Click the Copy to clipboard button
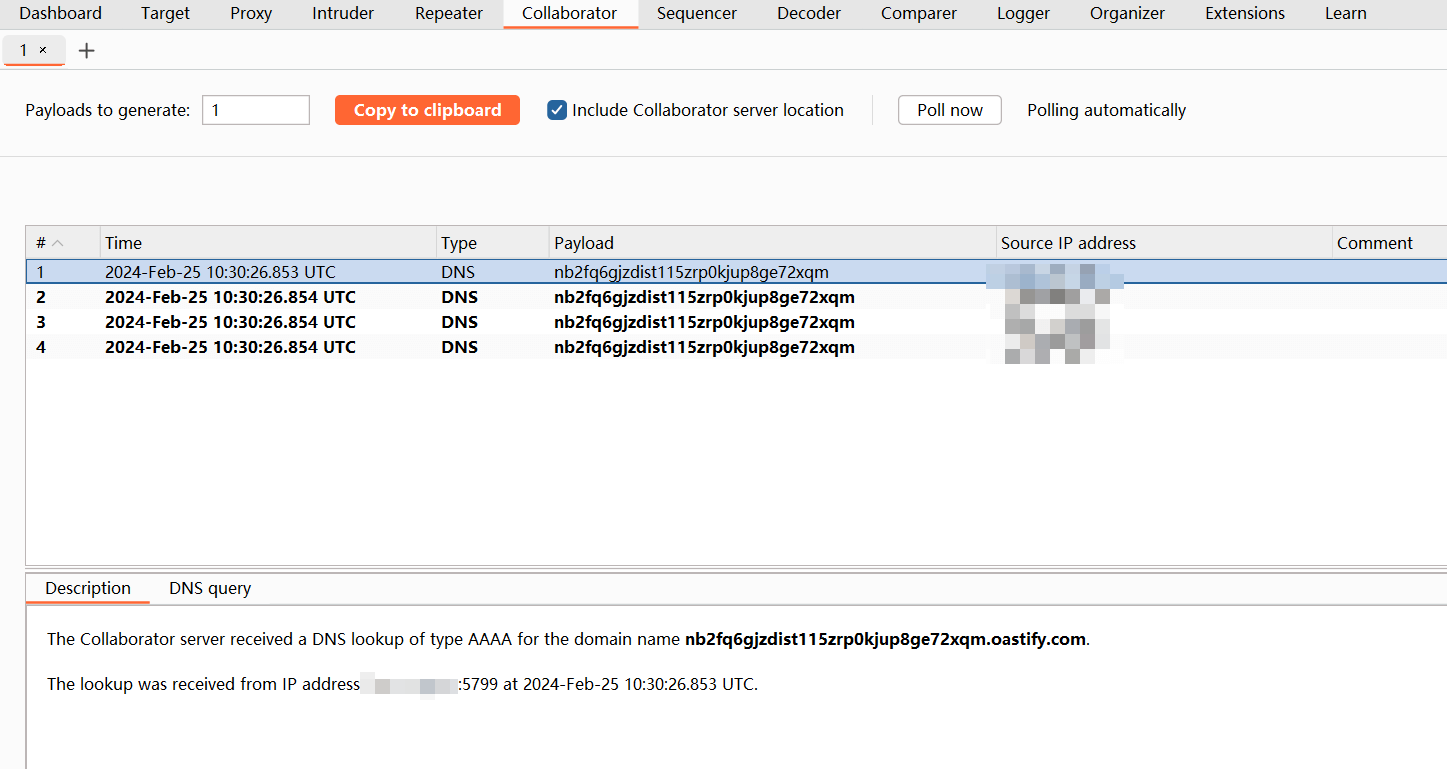 coord(427,110)
